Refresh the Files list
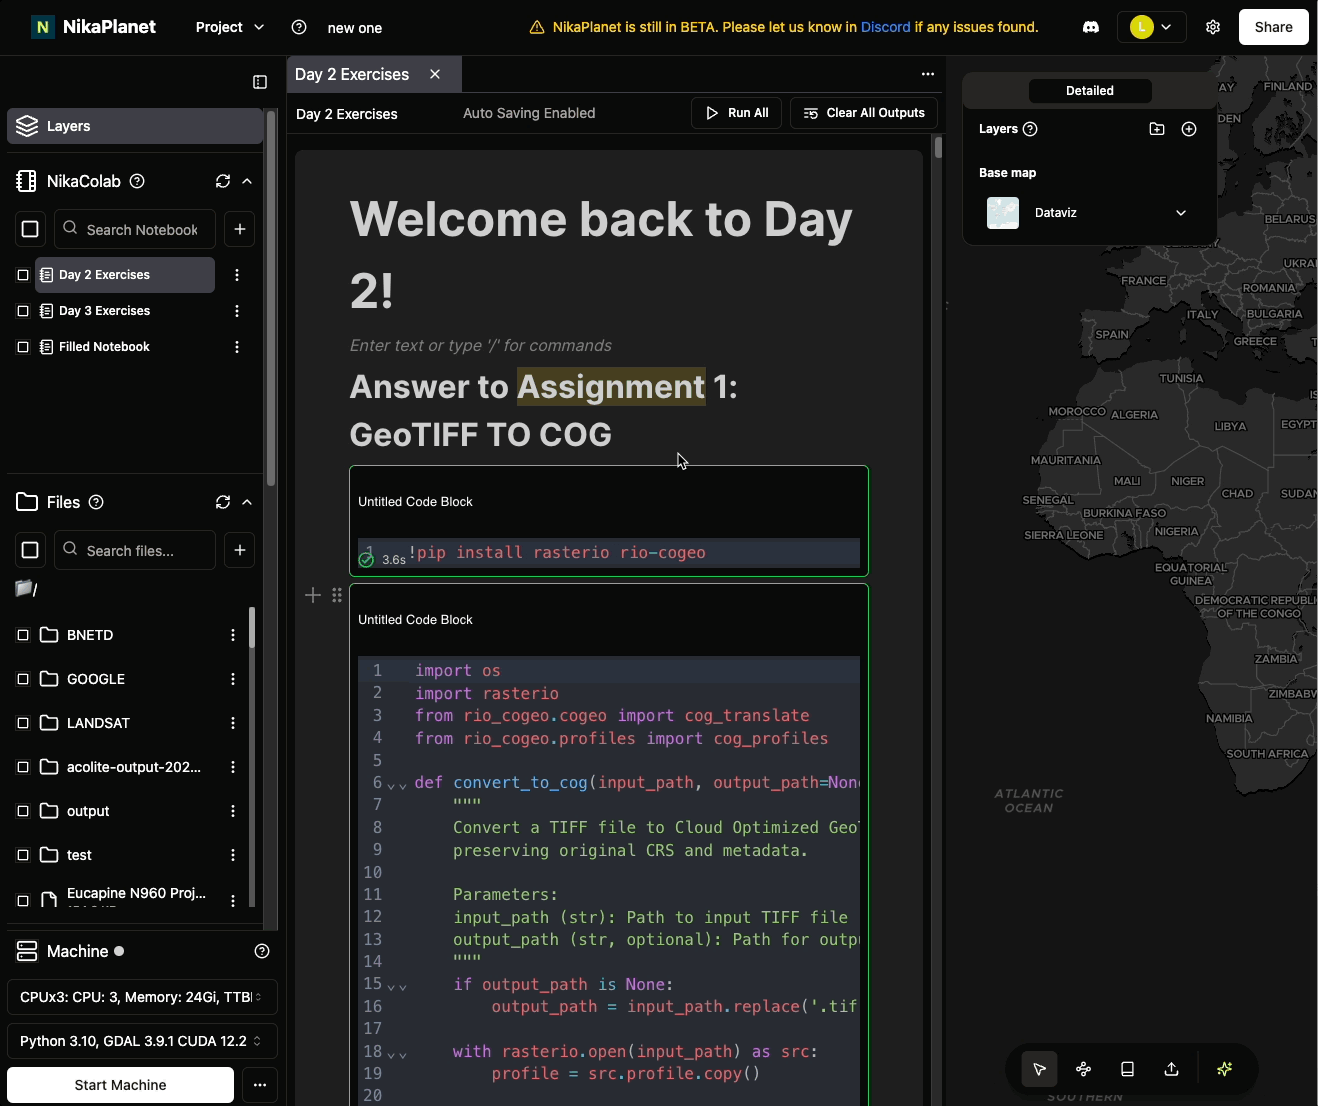Viewport: 1318px width, 1106px height. point(223,502)
